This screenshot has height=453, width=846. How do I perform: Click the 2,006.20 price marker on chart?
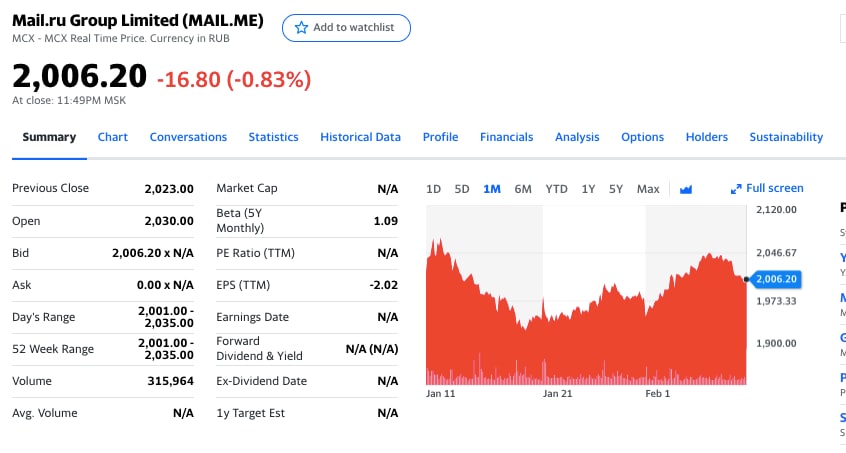tap(776, 279)
